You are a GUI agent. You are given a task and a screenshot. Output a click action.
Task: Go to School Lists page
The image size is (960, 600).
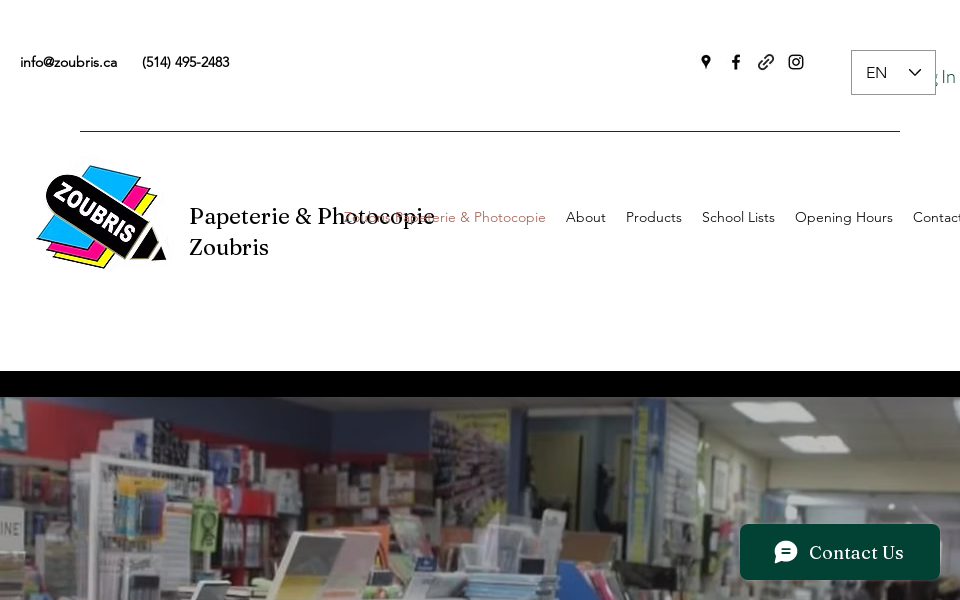tap(738, 217)
